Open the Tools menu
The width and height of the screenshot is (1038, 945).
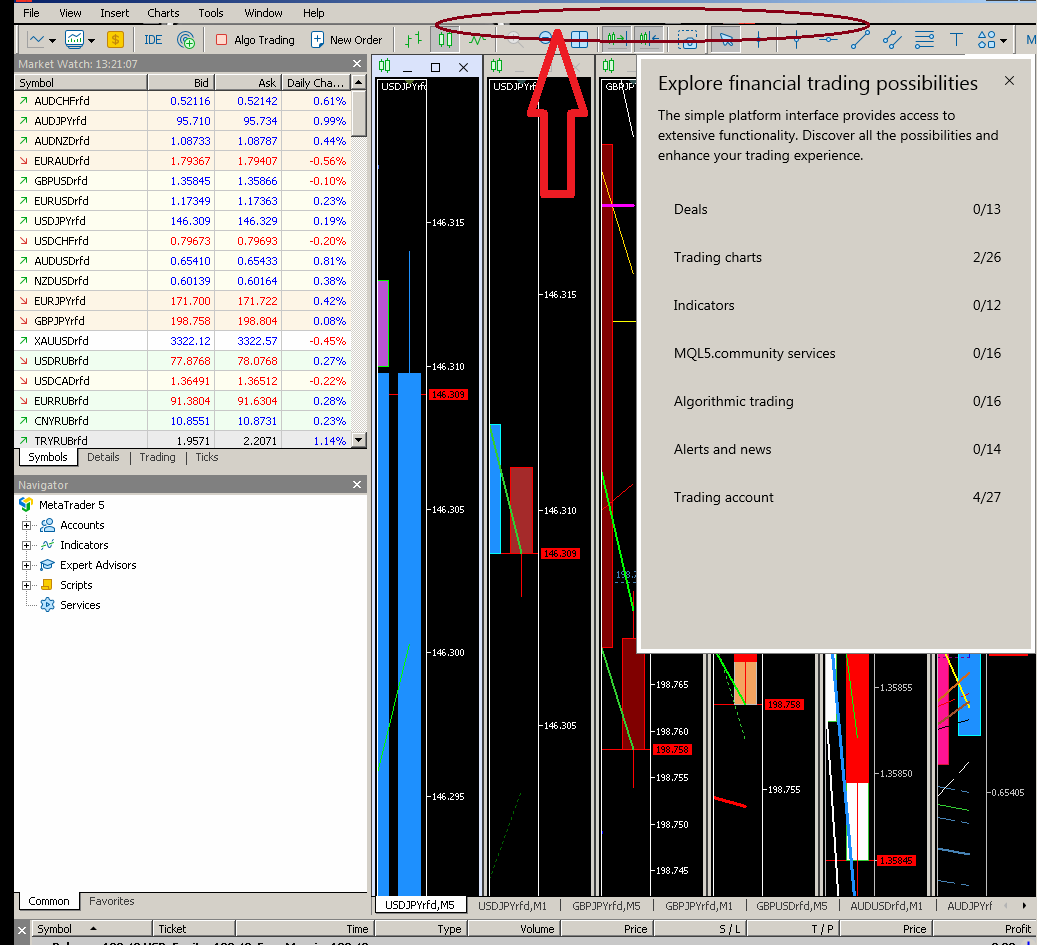[211, 13]
